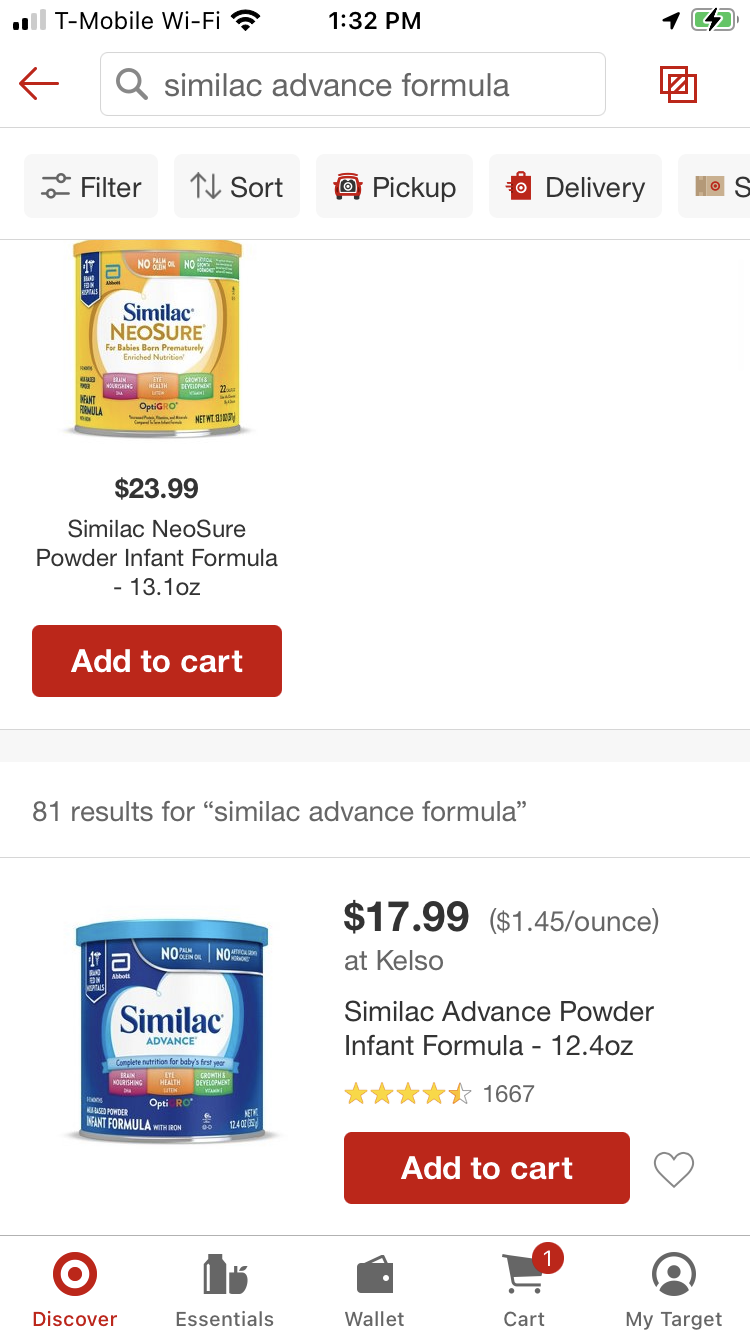Open My Target account tab

pos(673,1288)
